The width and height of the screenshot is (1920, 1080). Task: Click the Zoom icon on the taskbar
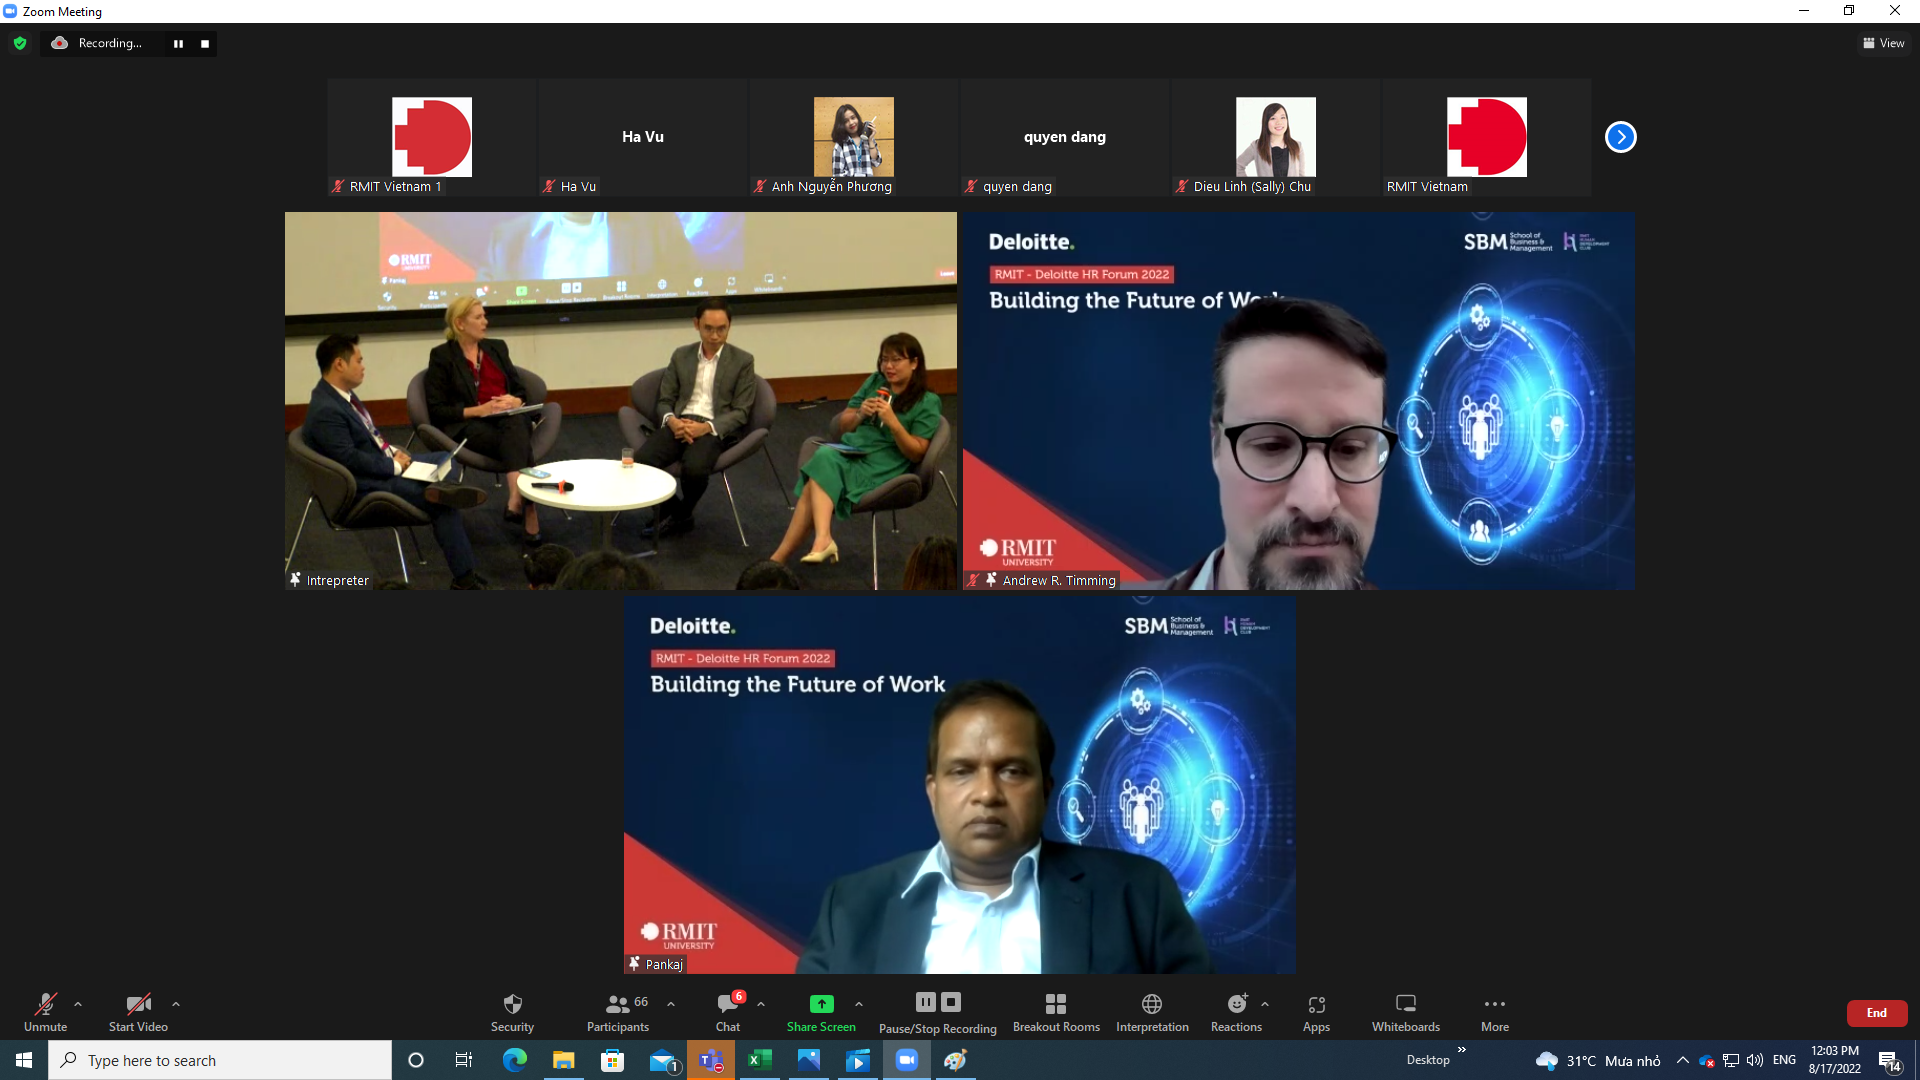coord(907,1060)
